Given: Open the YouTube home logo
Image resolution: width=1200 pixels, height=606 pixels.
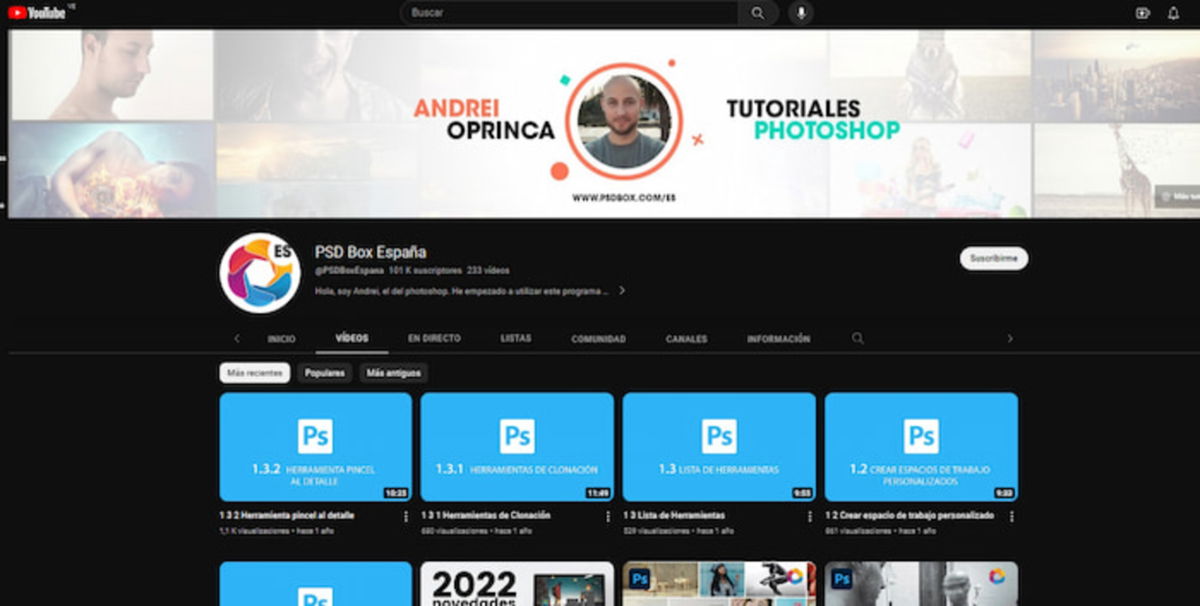Looking at the screenshot, I should (38, 13).
